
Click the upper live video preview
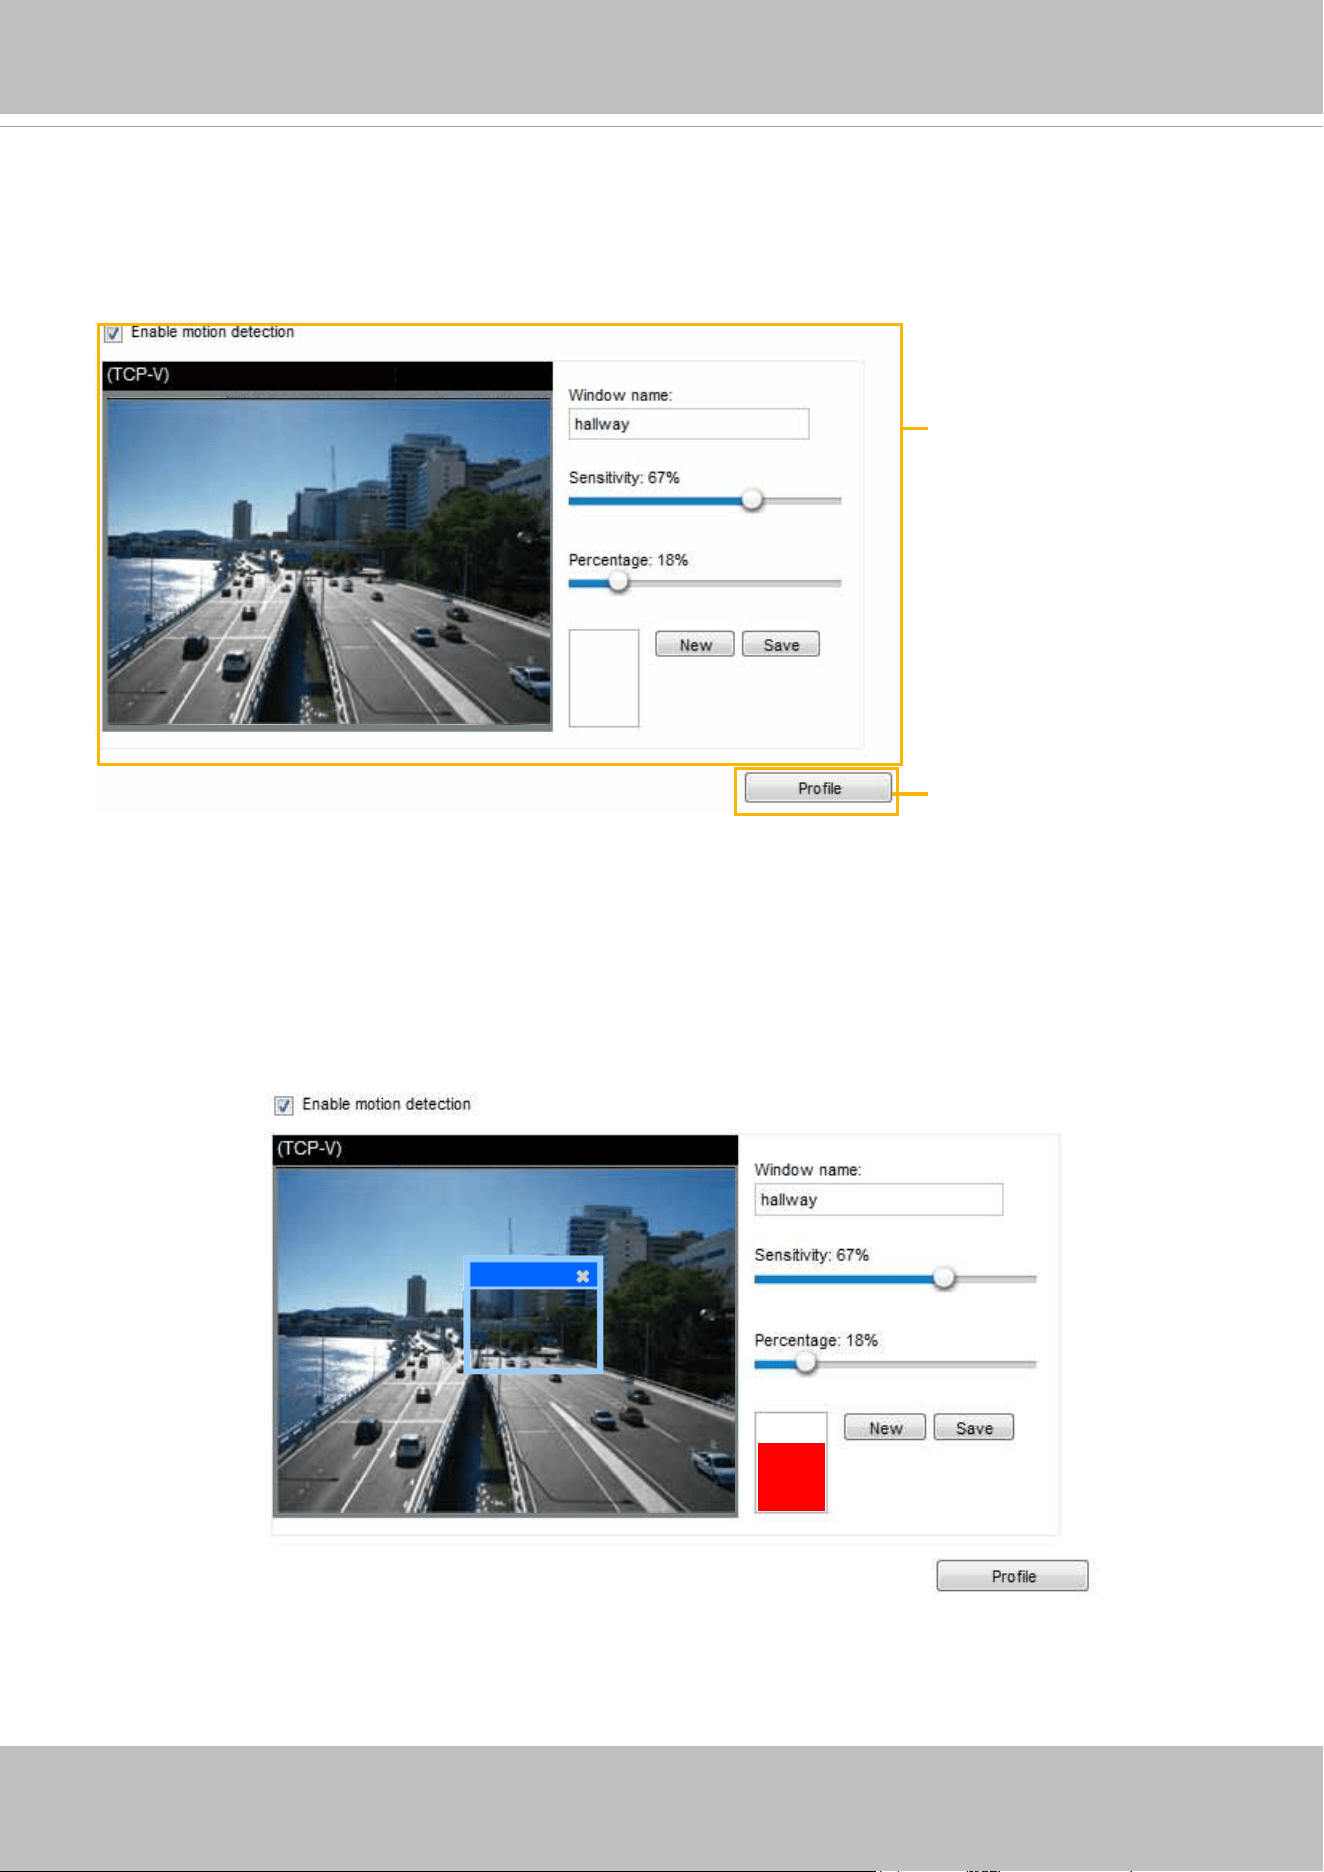click(329, 561)
